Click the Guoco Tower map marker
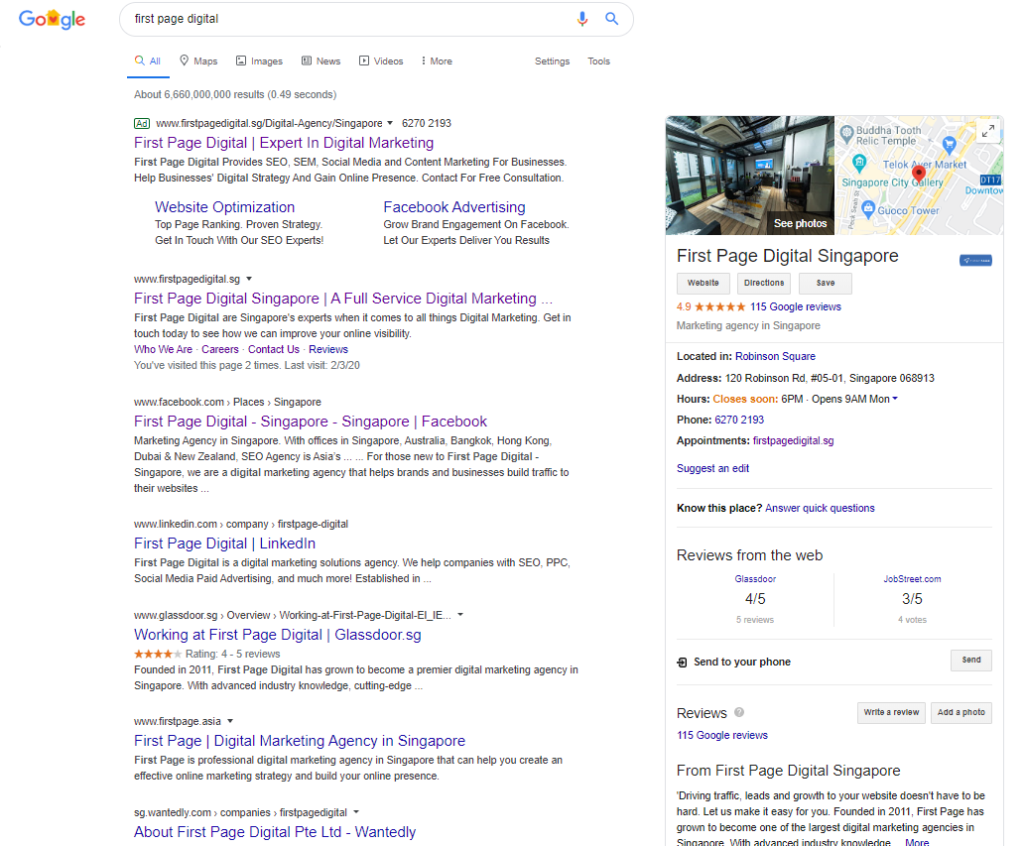 (x=868, y=209)
